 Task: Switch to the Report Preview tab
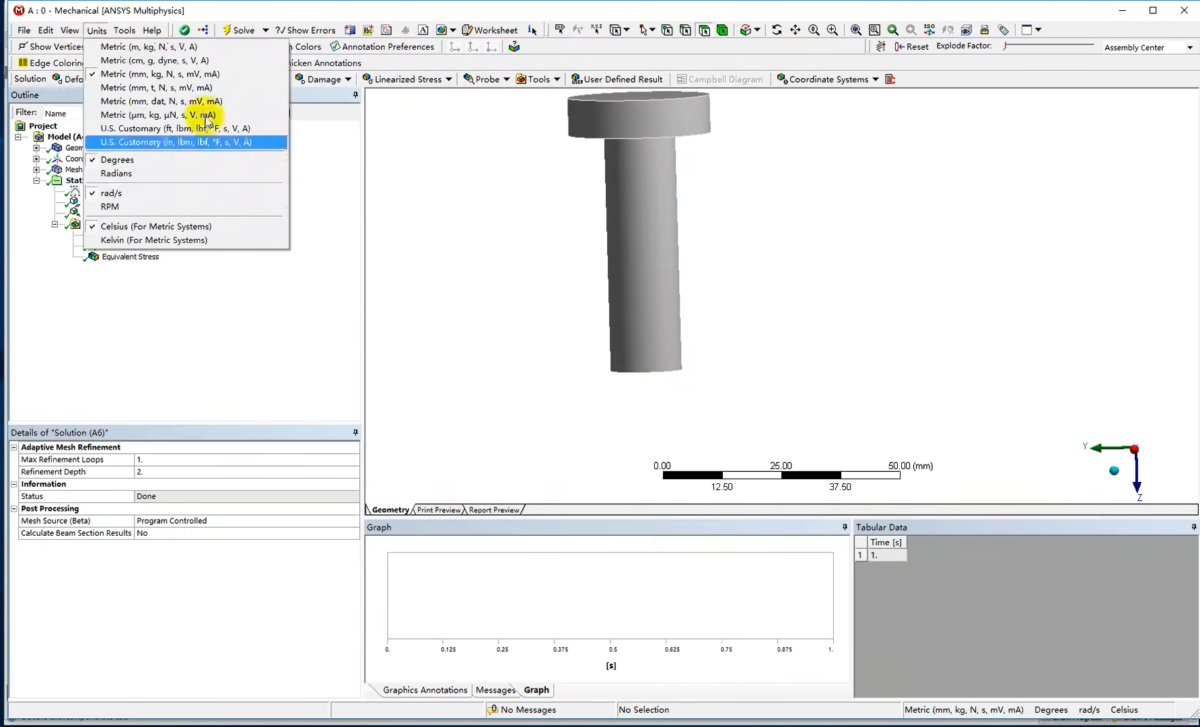tap(494, 510)
